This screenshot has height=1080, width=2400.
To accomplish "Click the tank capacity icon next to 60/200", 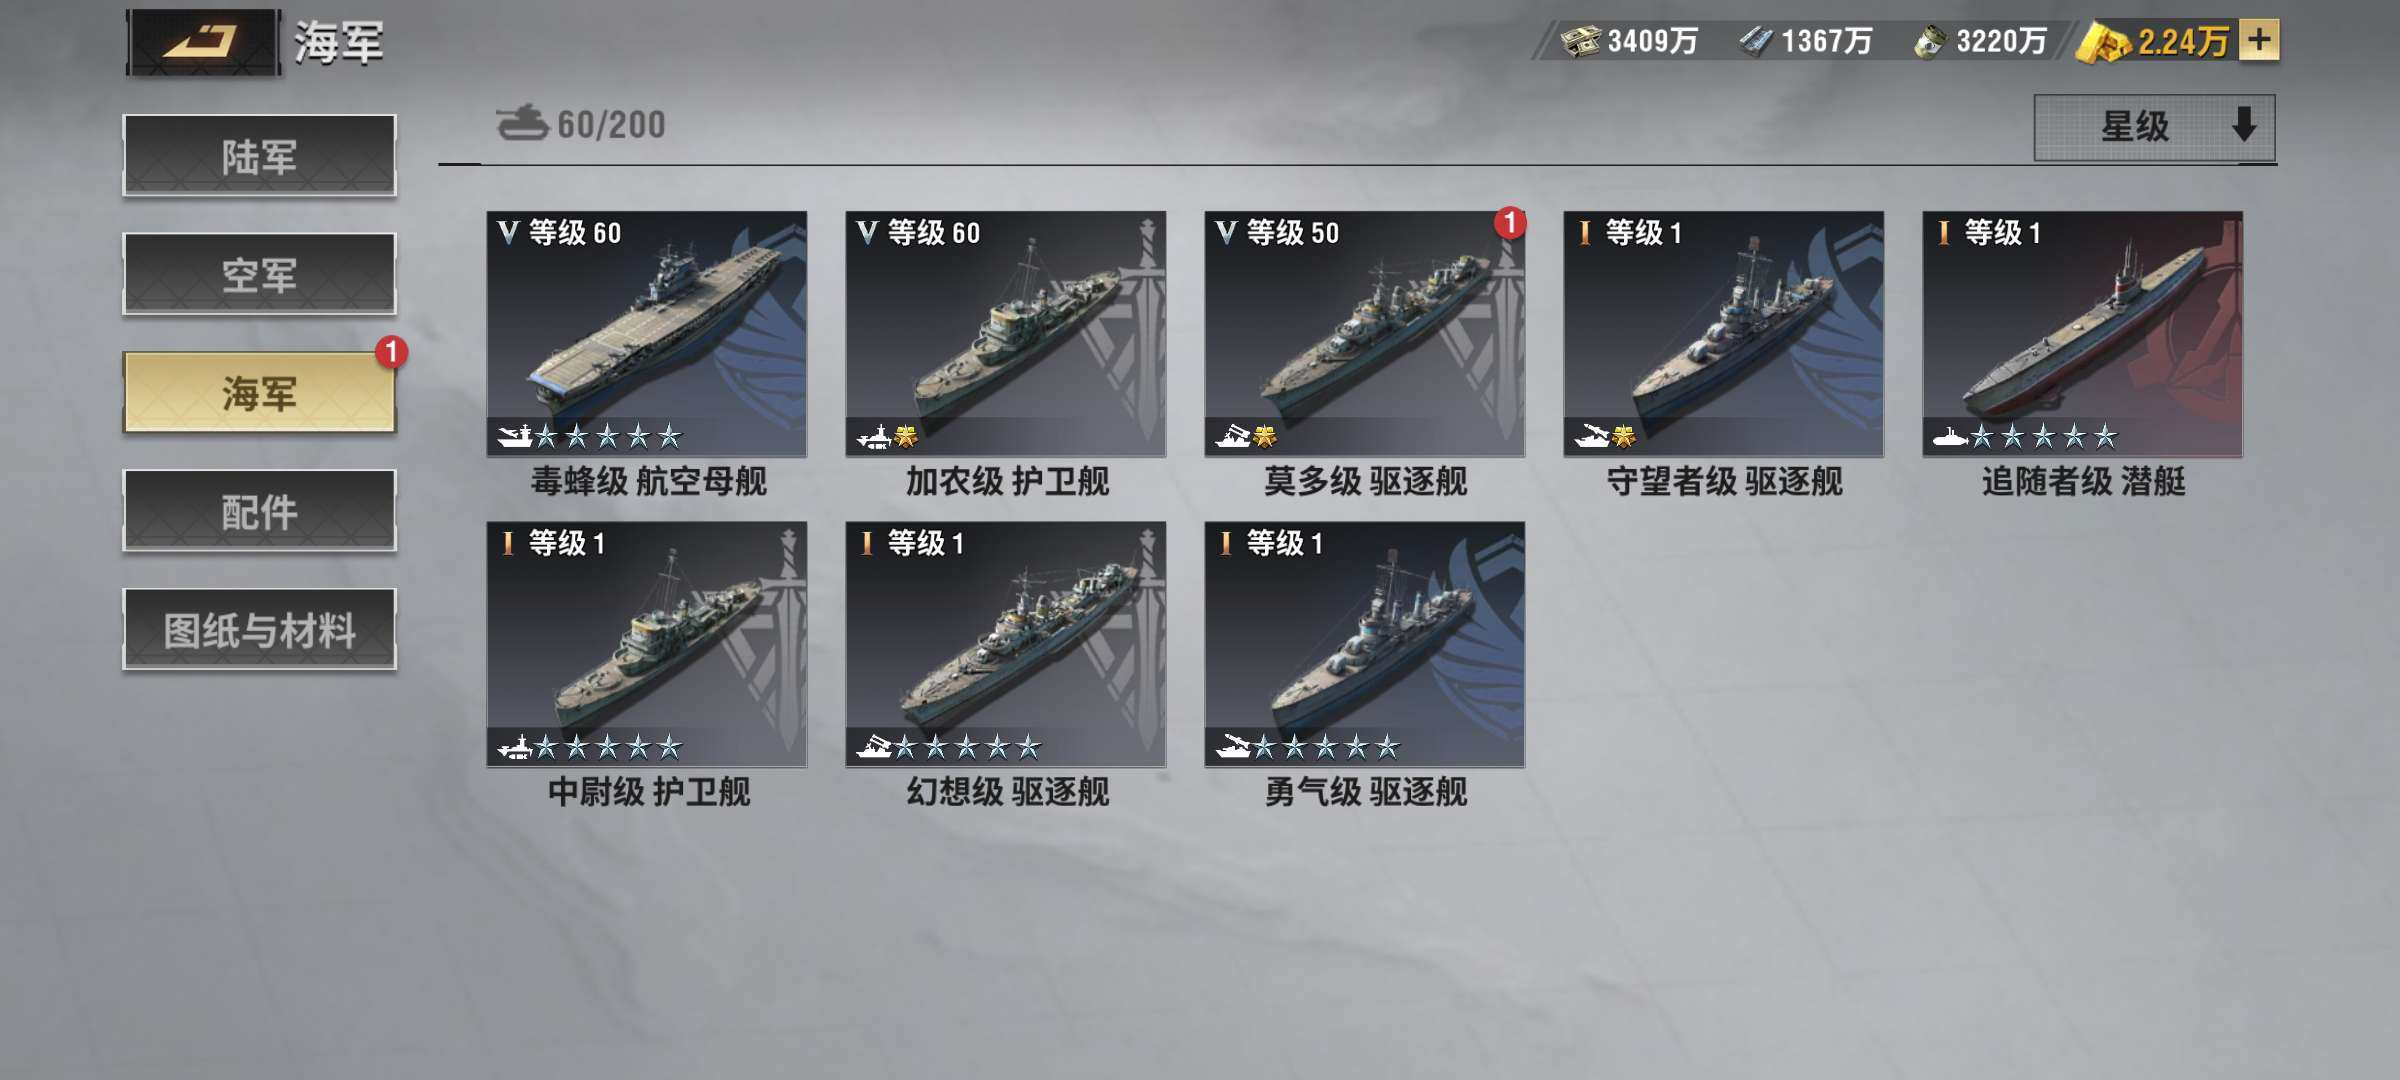I will pos(522,124).
